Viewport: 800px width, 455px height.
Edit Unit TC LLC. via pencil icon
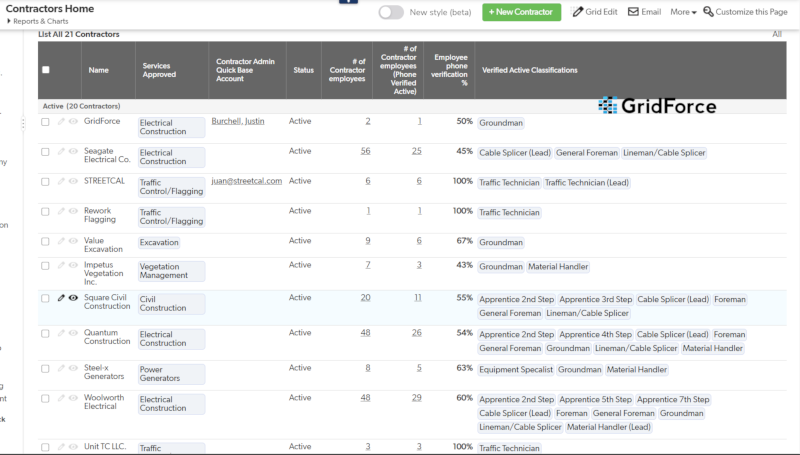pyautogui.click(x=61, y=447)
